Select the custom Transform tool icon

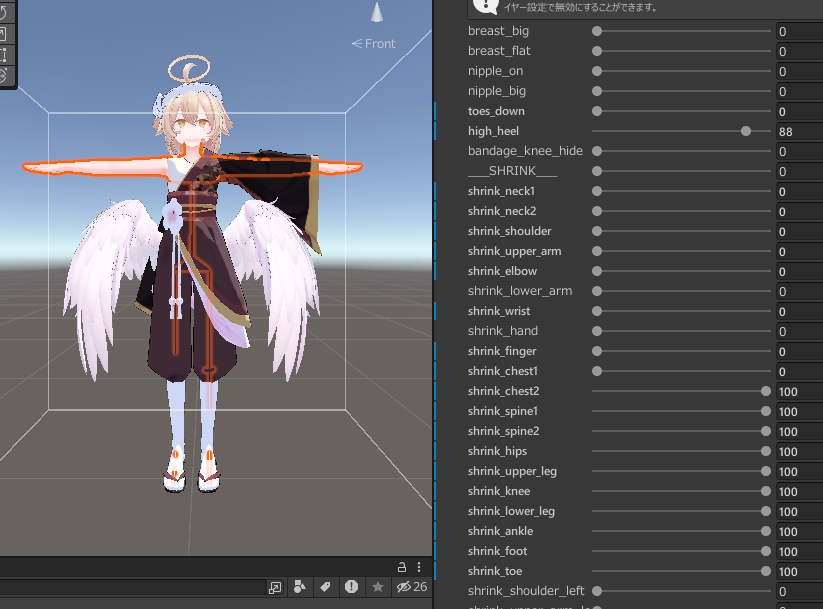pyautogui.click(x=8, y=72)
